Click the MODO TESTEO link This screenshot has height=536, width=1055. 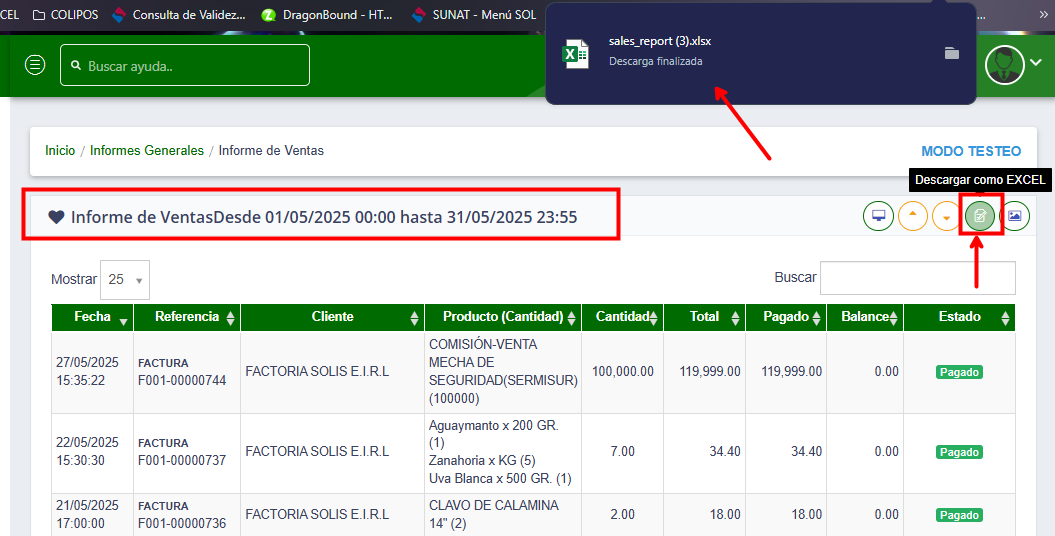pyautogui.click(x=971, y=151)
